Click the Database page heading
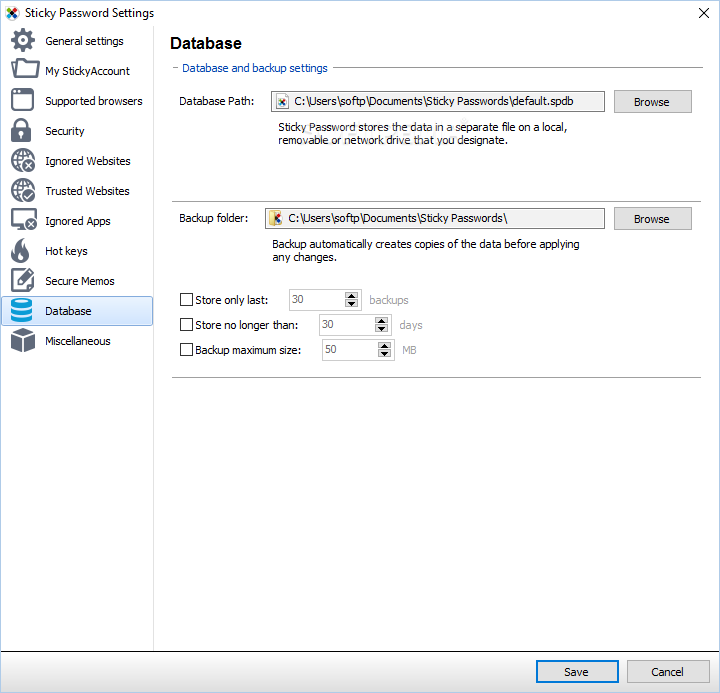The width and height of the screenshot is (720, 693). click(206, 43)
